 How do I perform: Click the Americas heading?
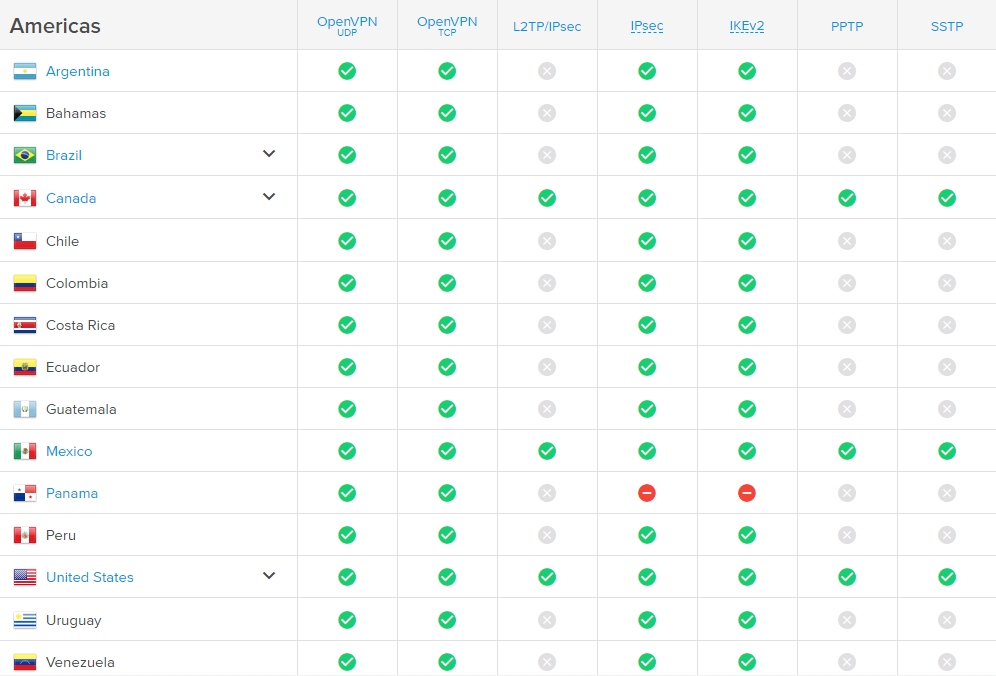[55, 26]
